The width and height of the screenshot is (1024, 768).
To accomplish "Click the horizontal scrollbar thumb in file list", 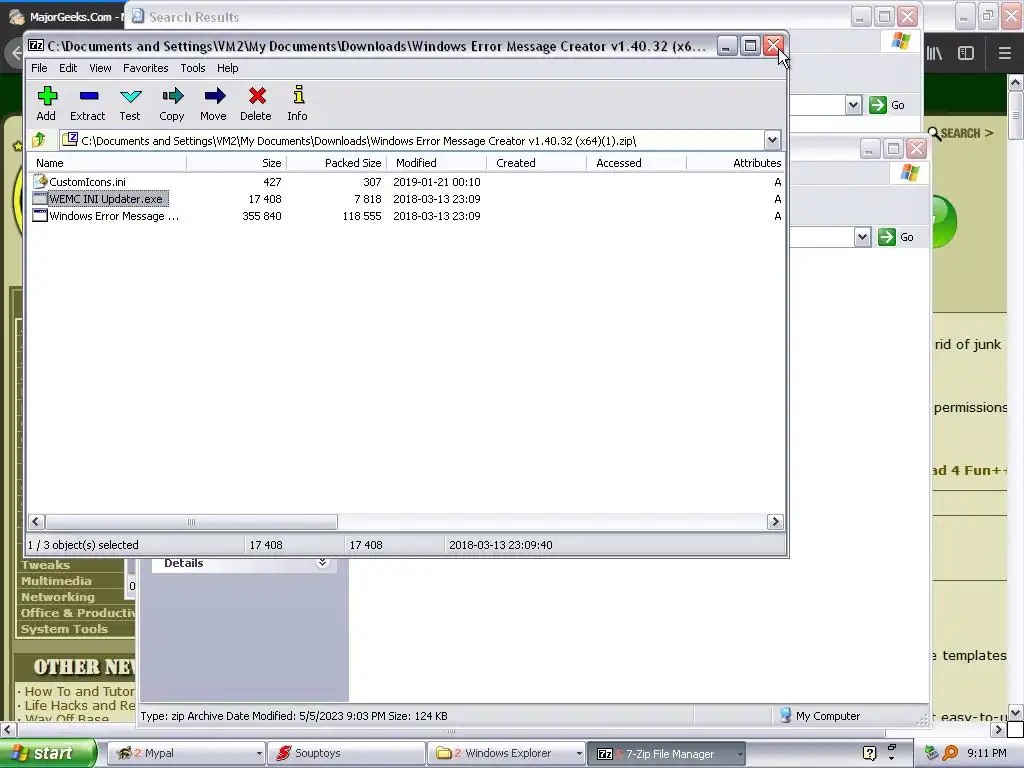I will click(x=191, y=521).
